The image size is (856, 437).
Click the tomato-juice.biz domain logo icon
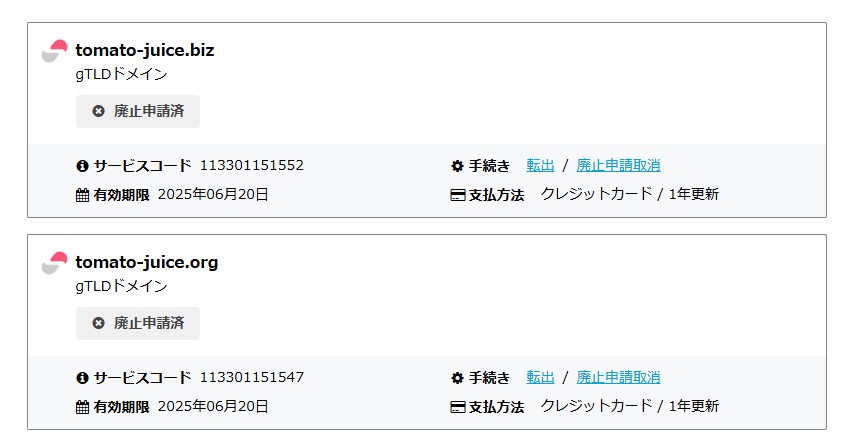pyautogui.click(x=55, y=51)
